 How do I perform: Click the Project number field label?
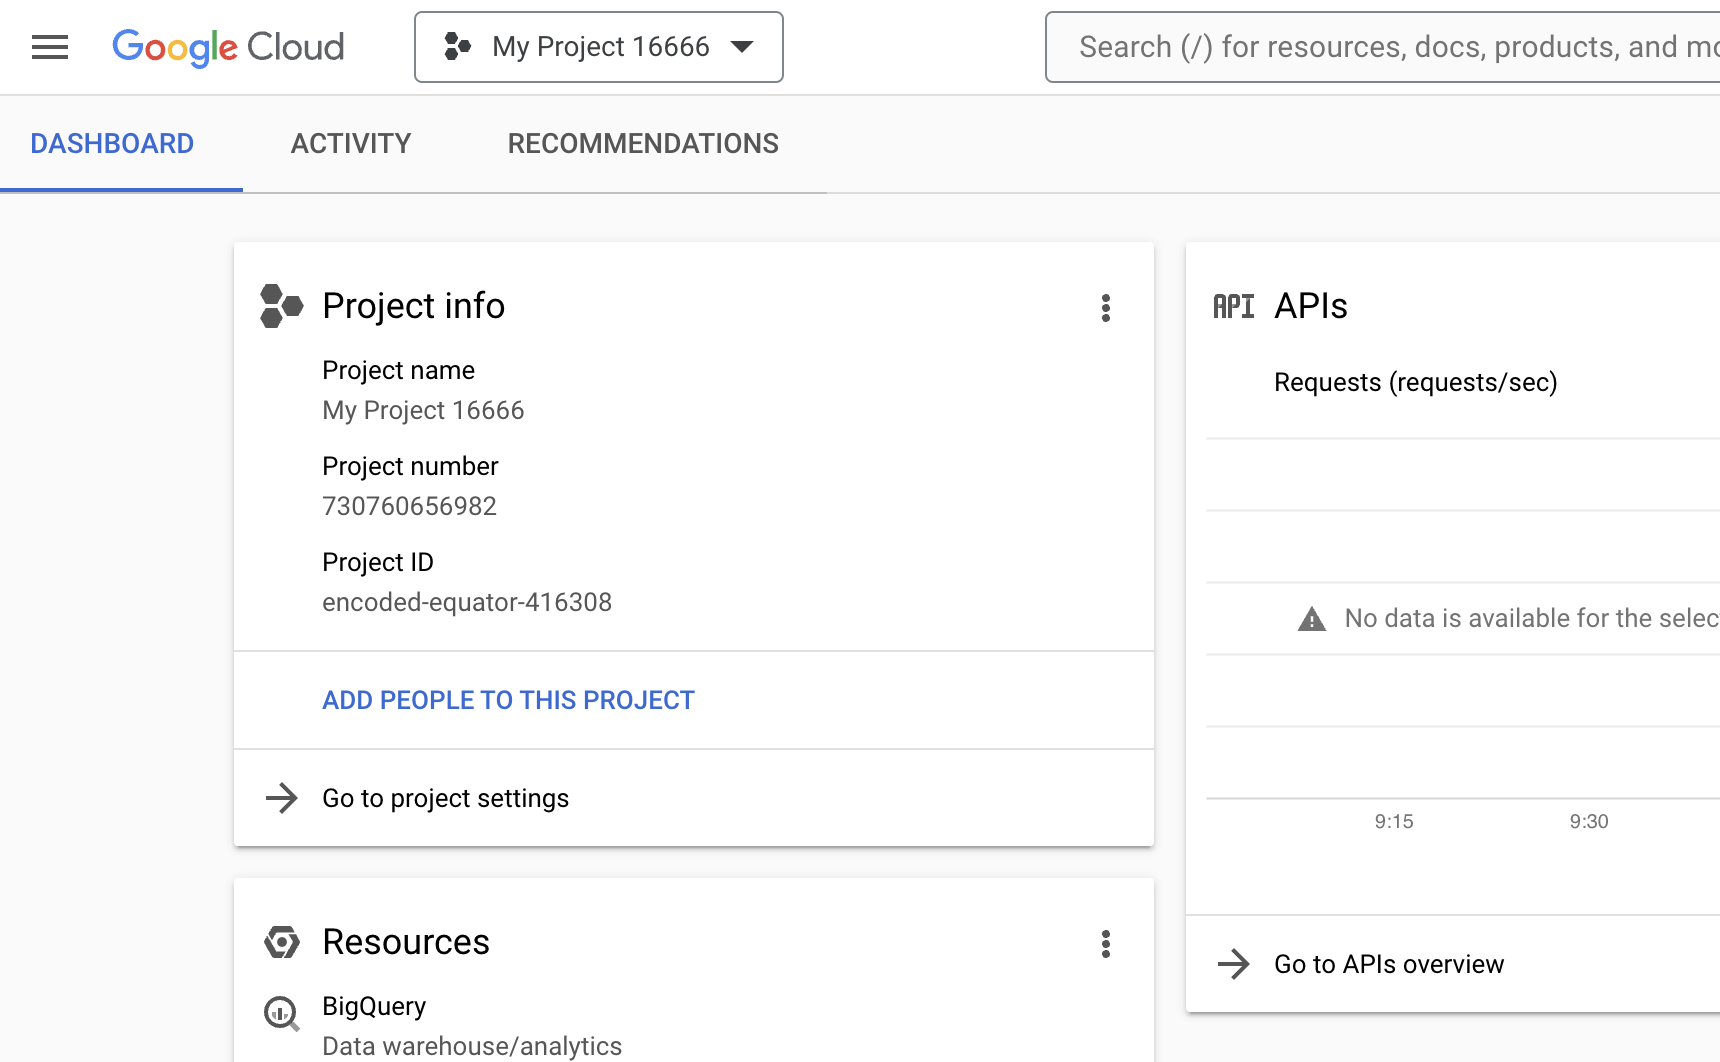pos(410,466)
